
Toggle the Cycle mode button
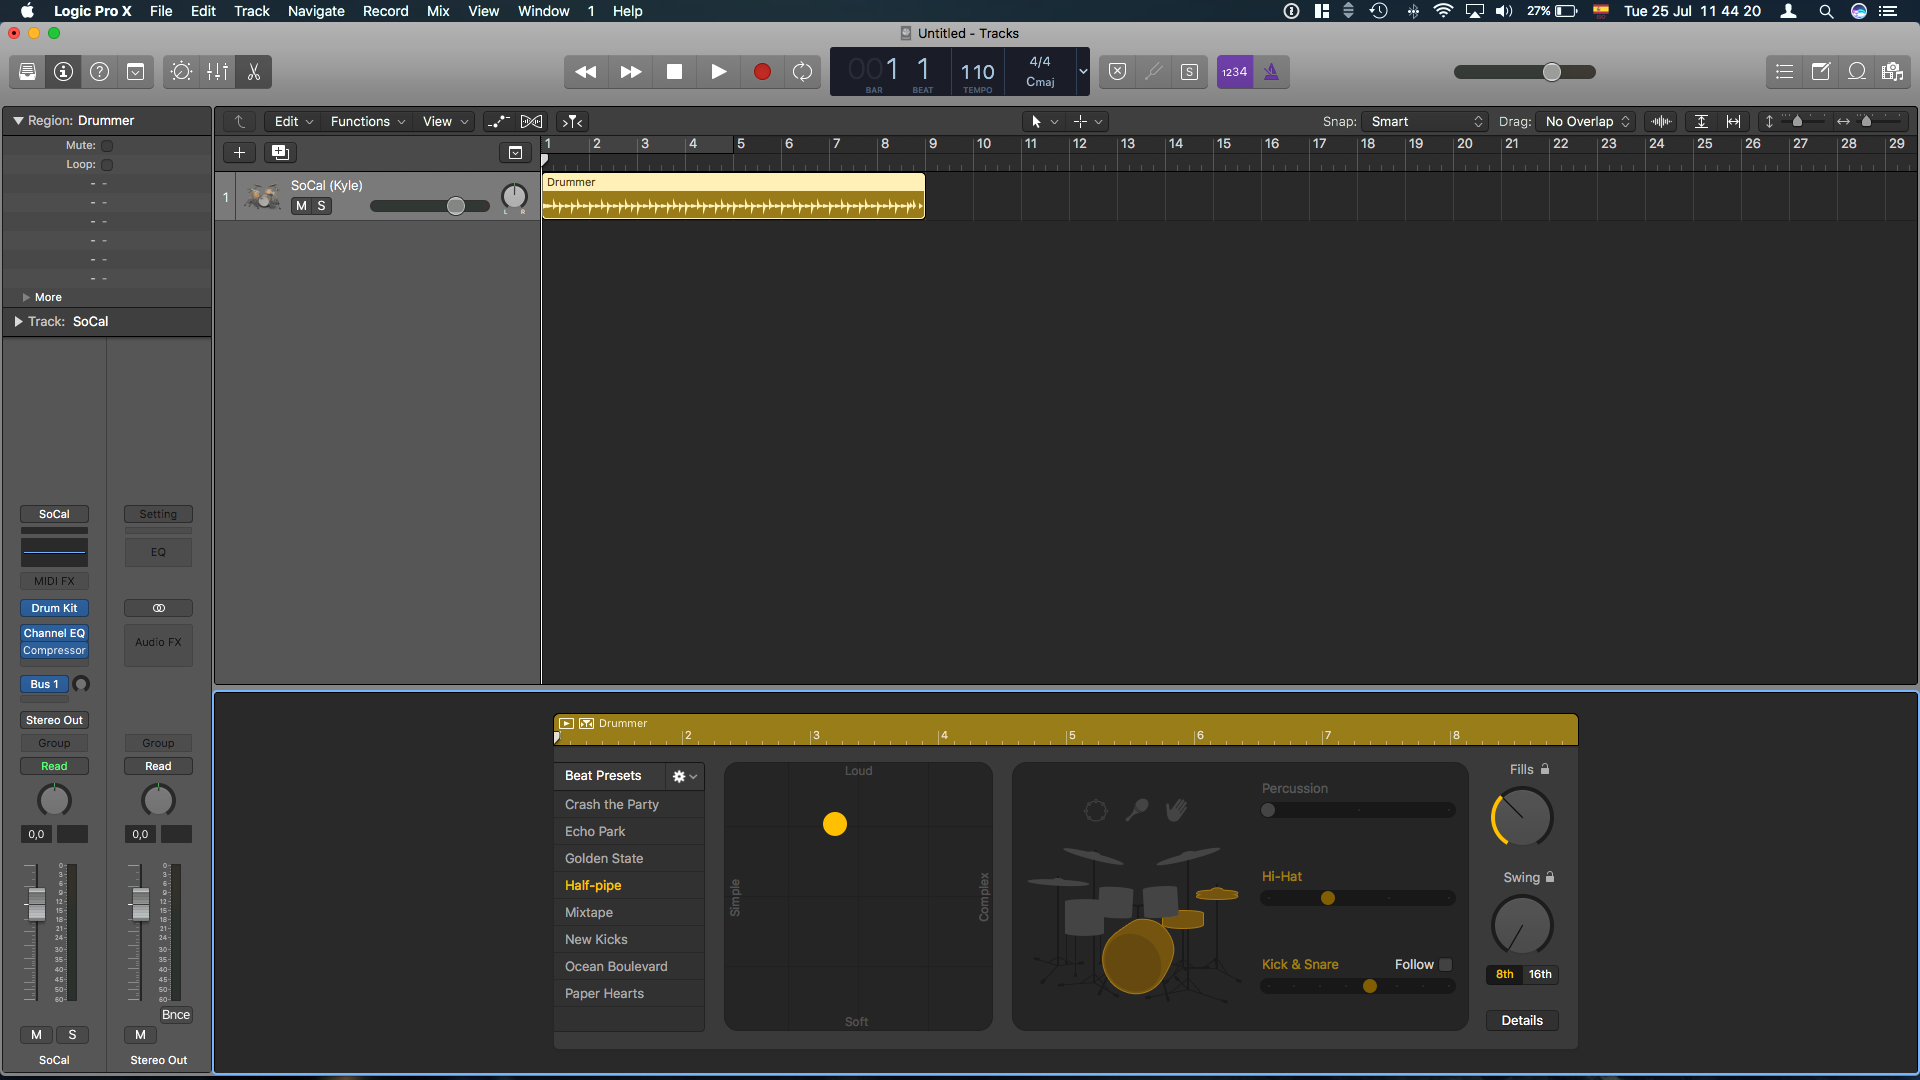click(802, 72)
